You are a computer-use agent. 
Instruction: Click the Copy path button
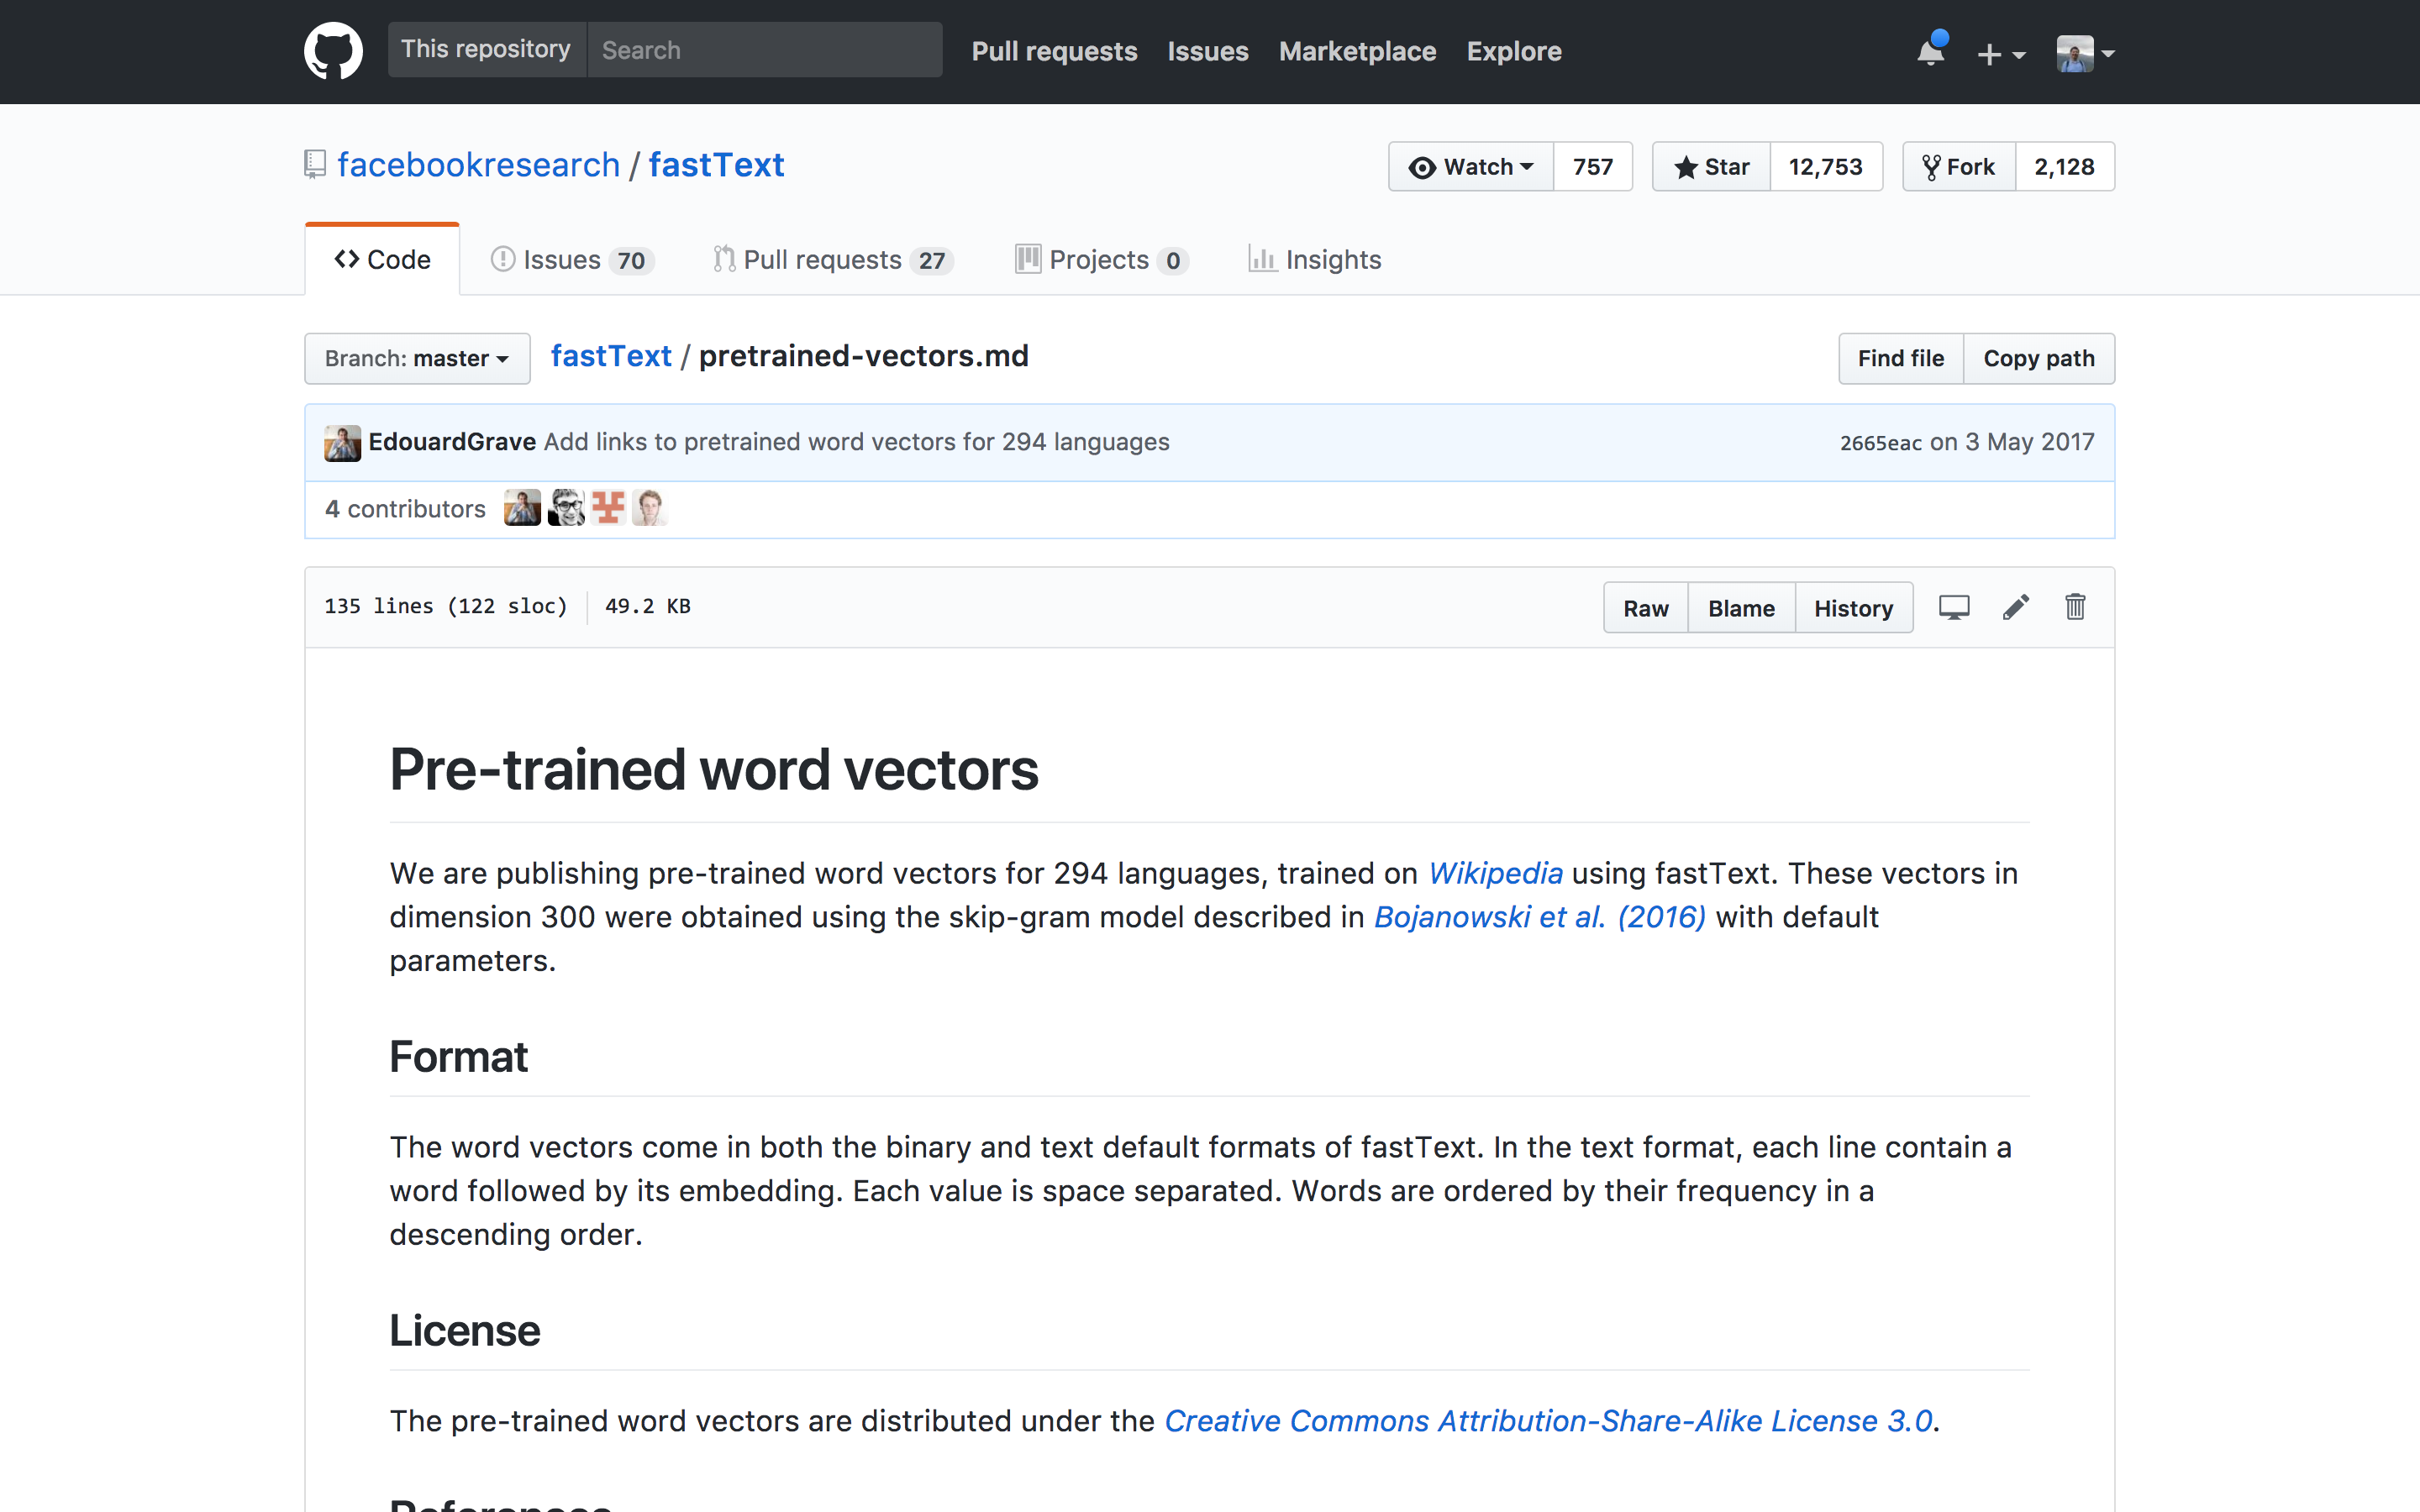click(2038, 359)
